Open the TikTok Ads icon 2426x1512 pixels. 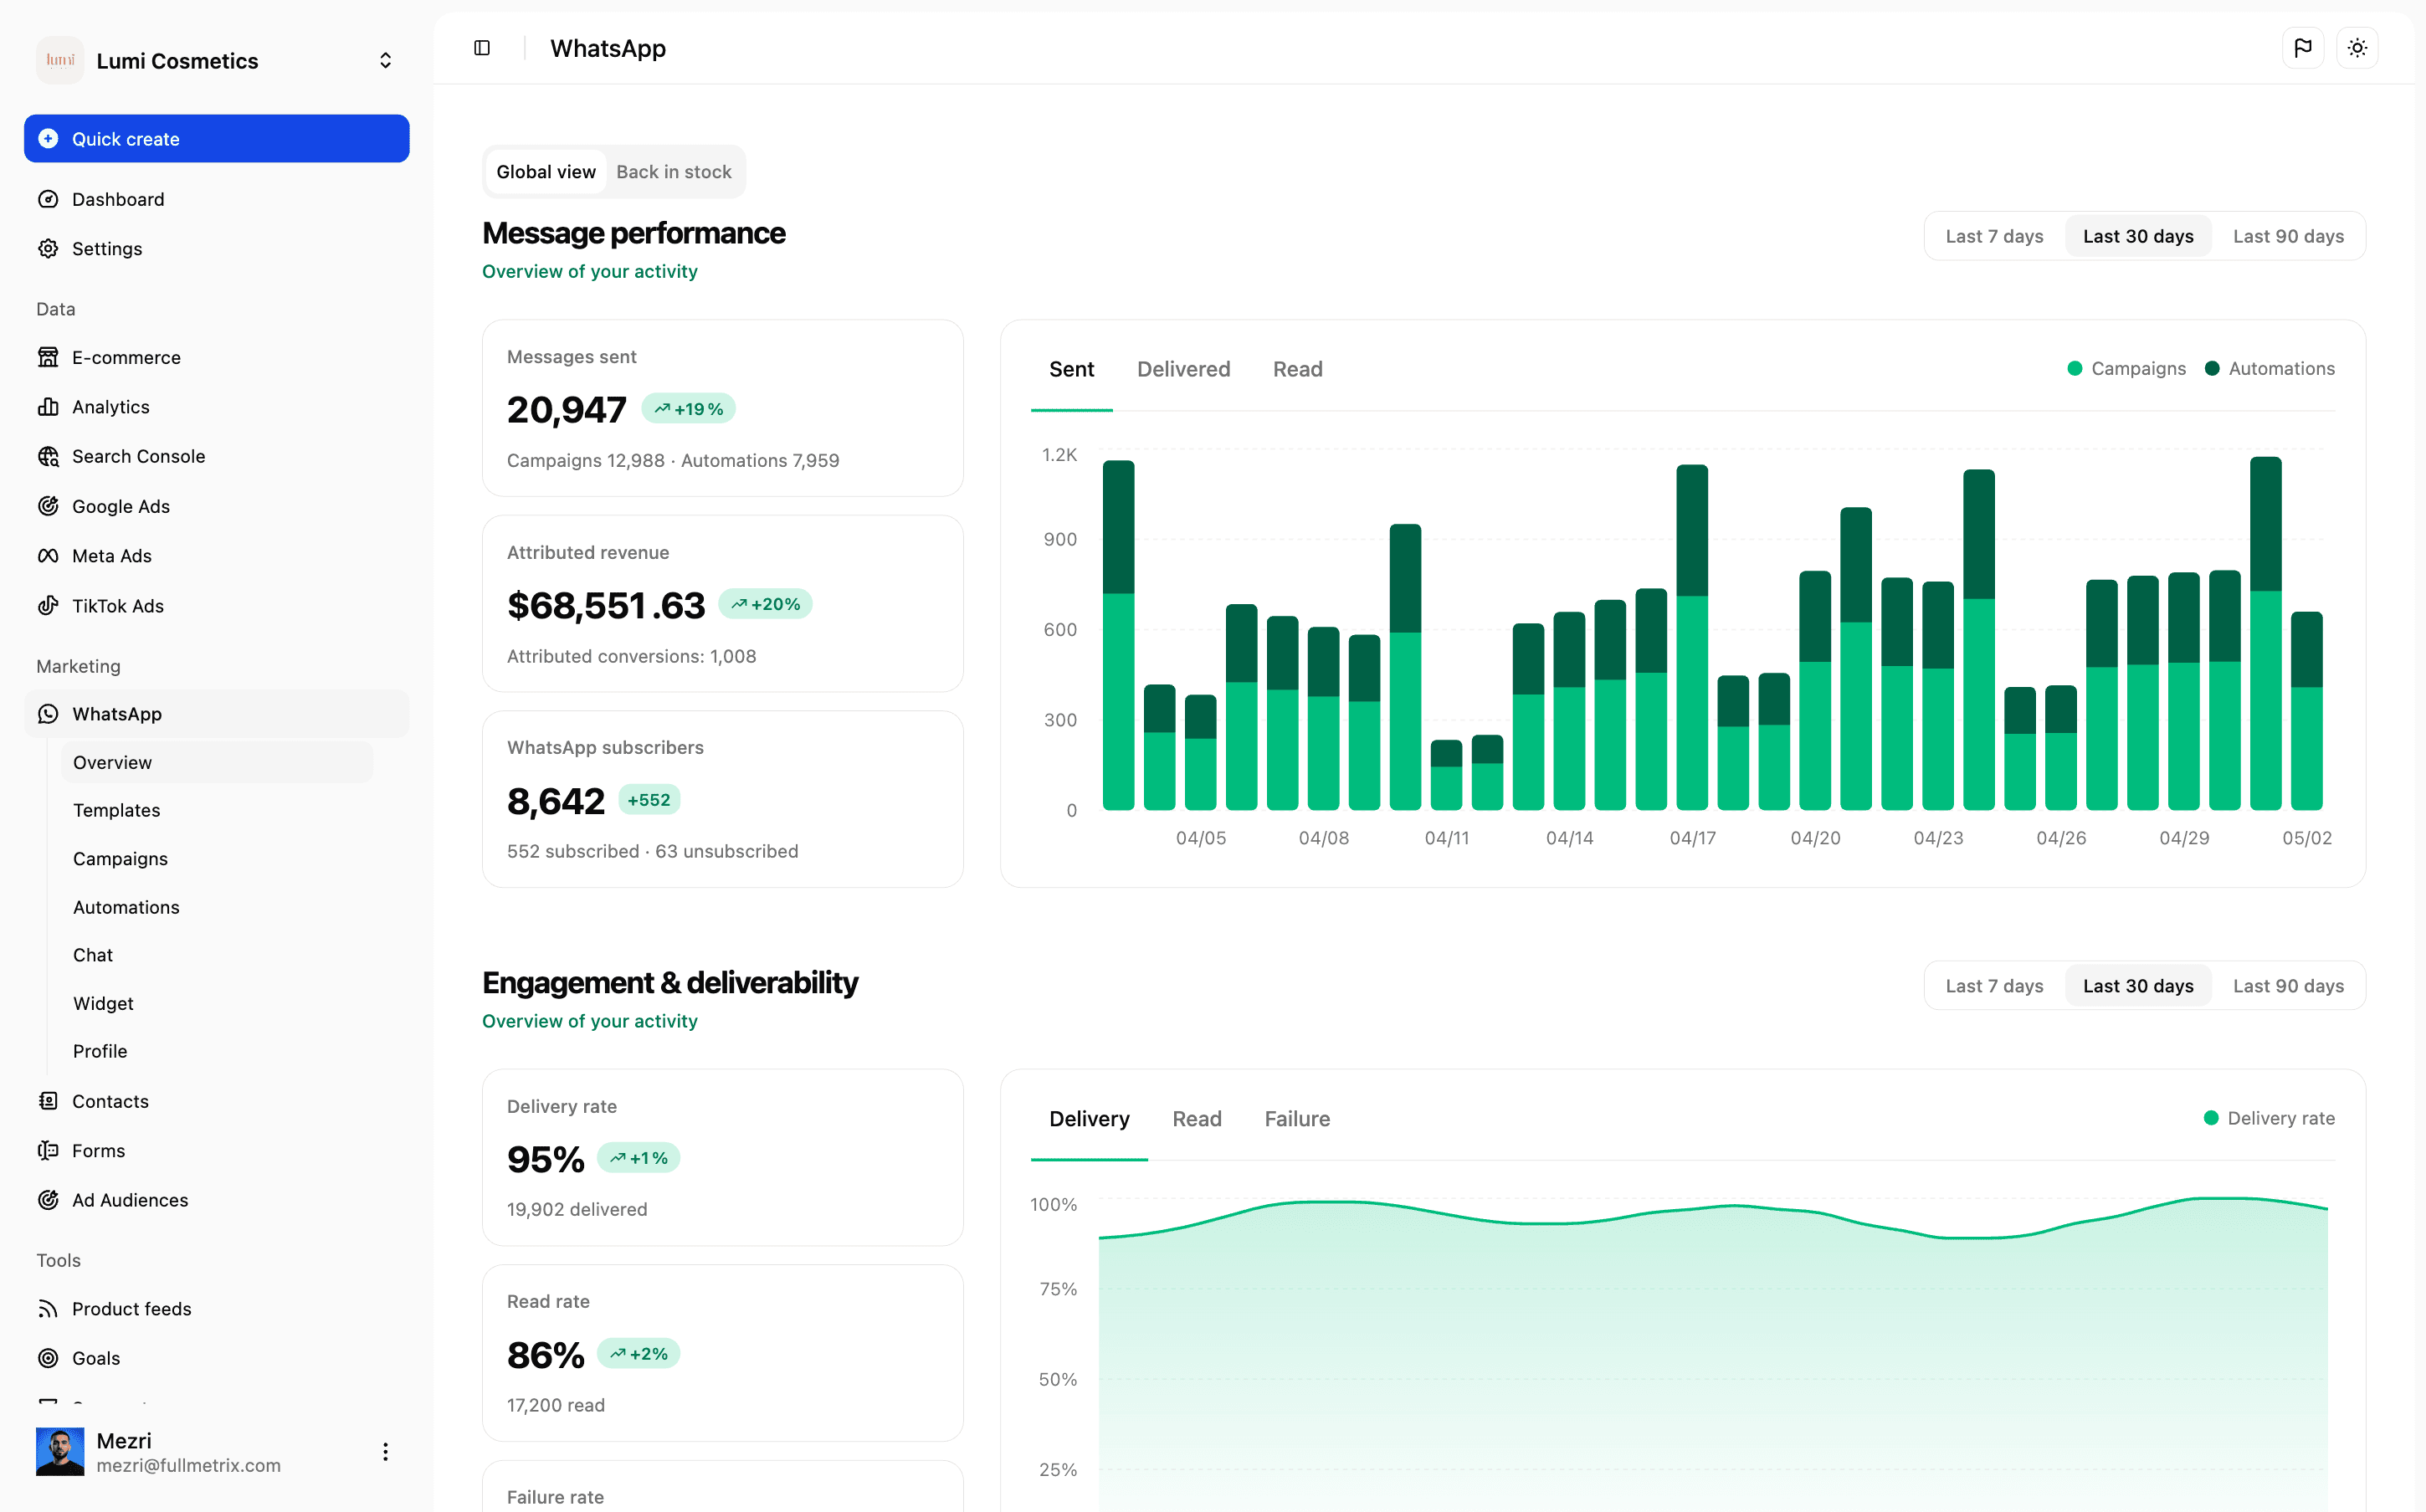tap(48, 605)
